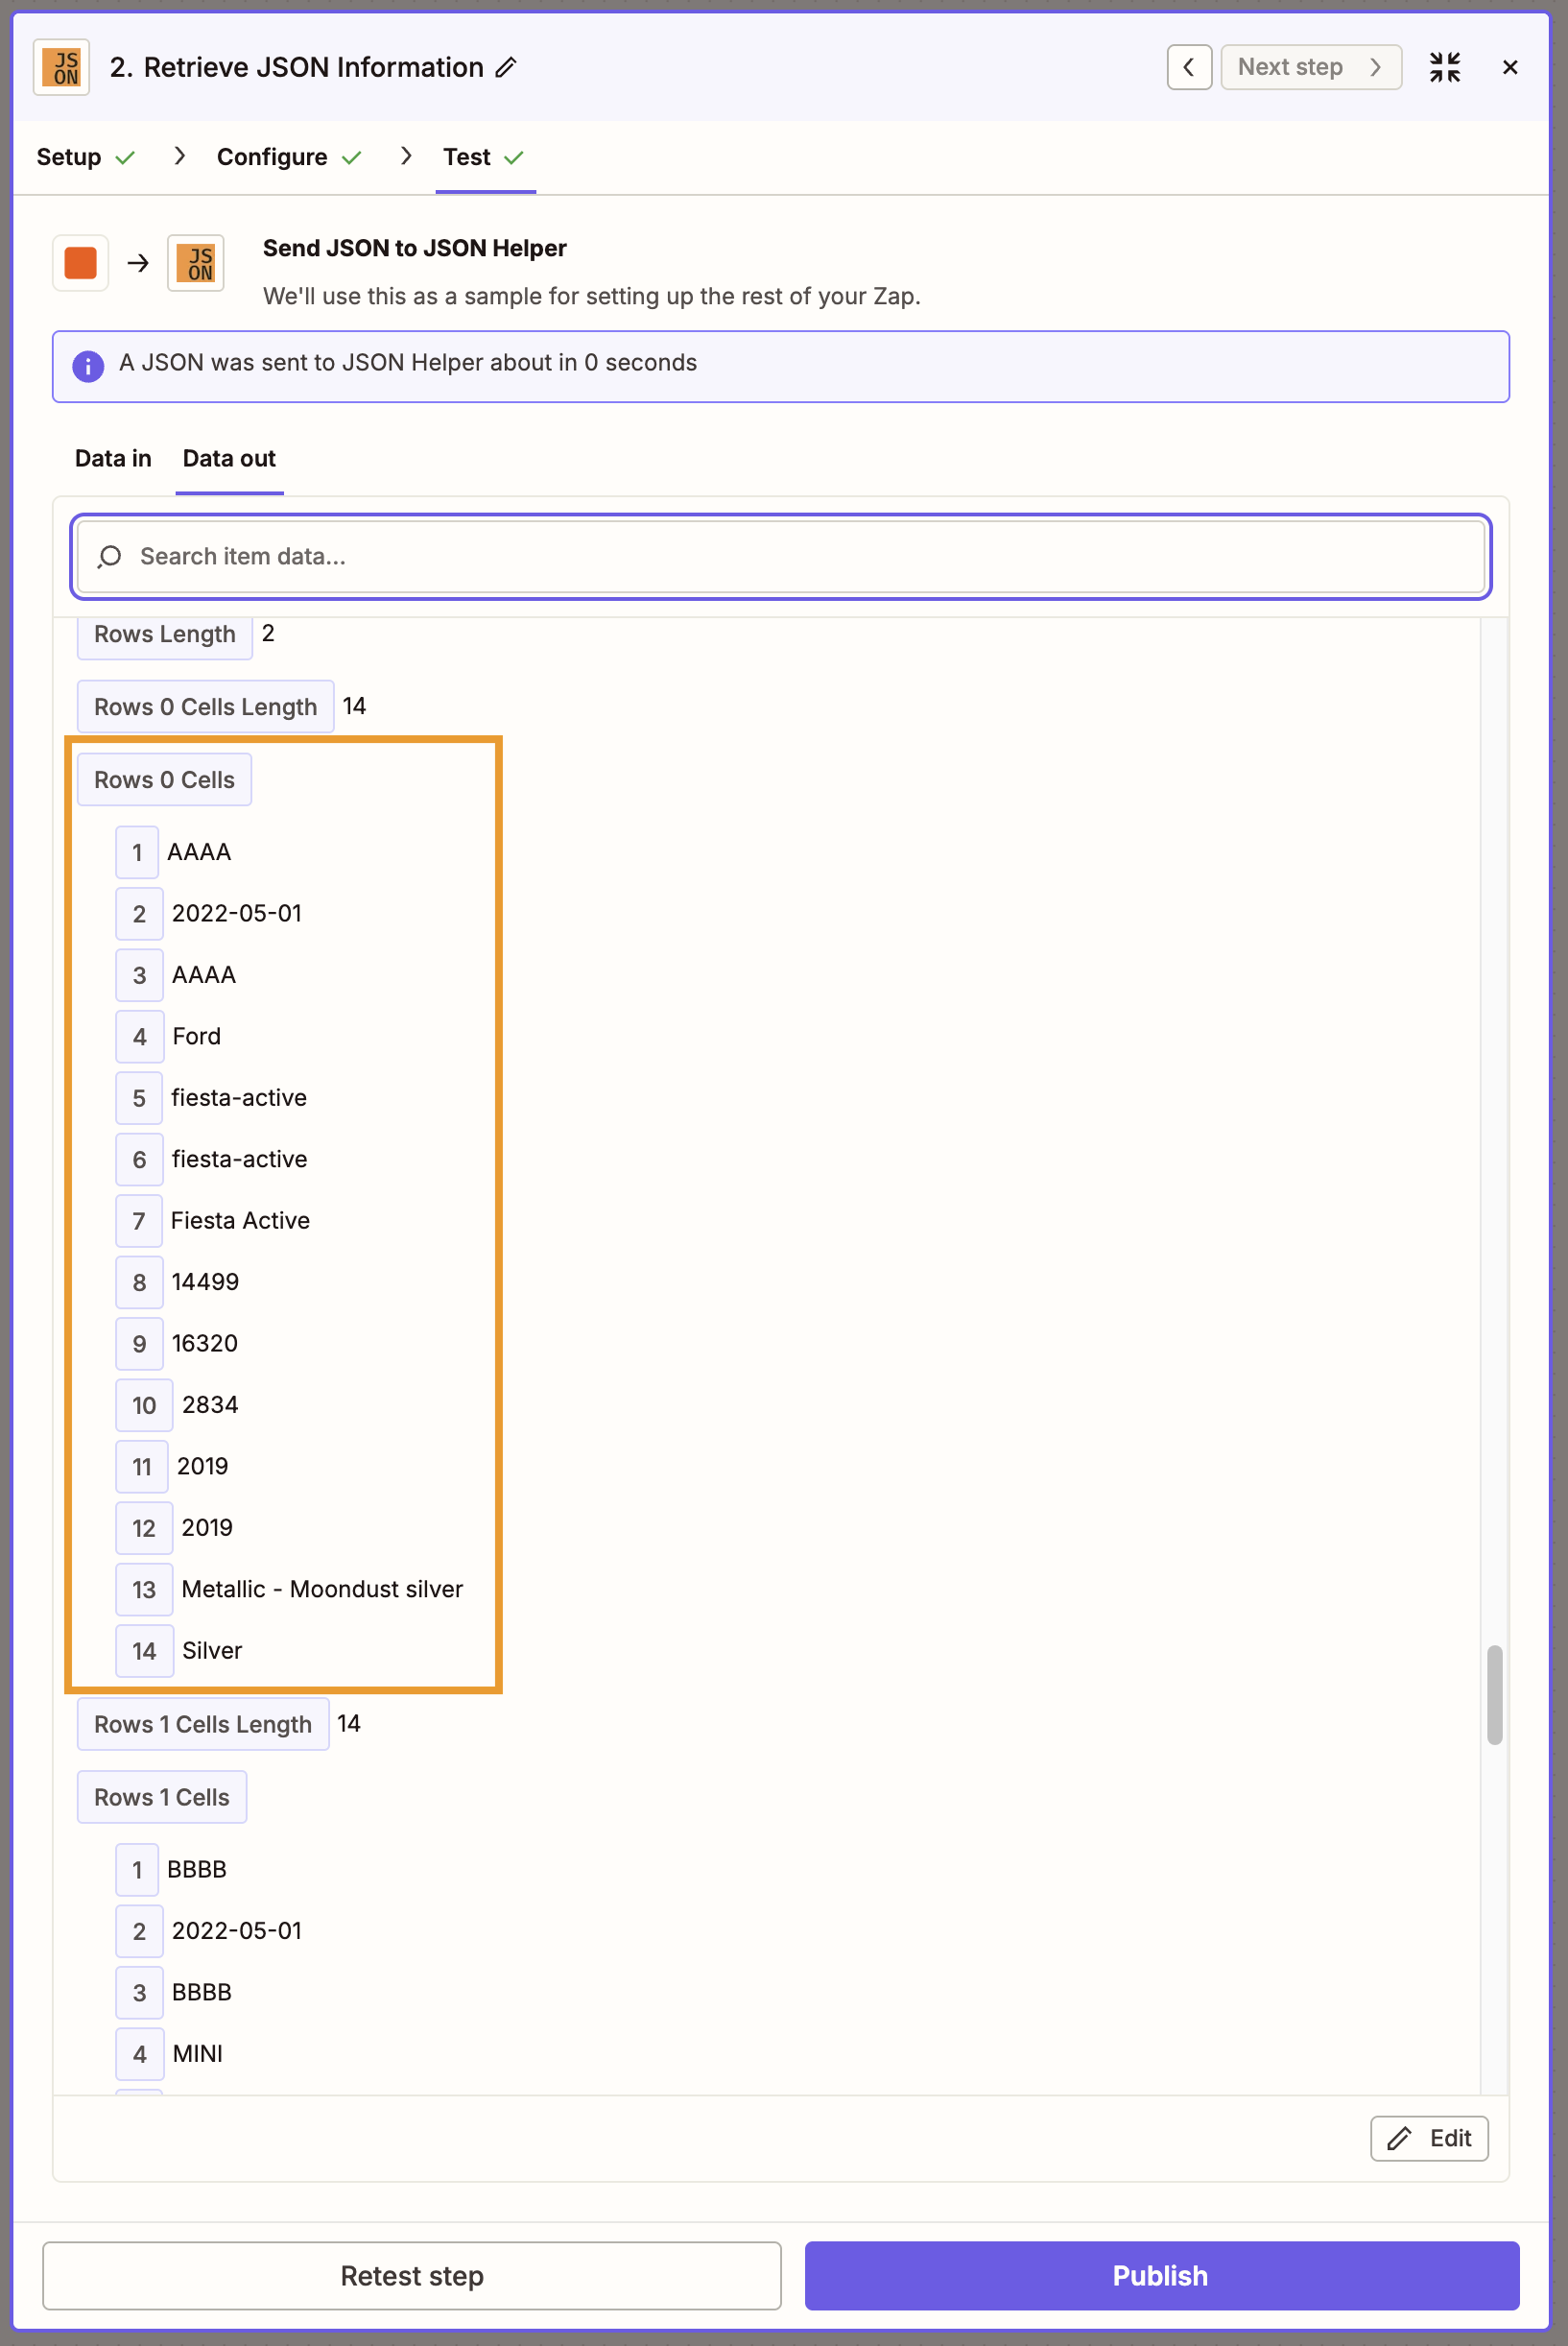Open the Setup tab

pyautogui.click(x=85, y=157)
